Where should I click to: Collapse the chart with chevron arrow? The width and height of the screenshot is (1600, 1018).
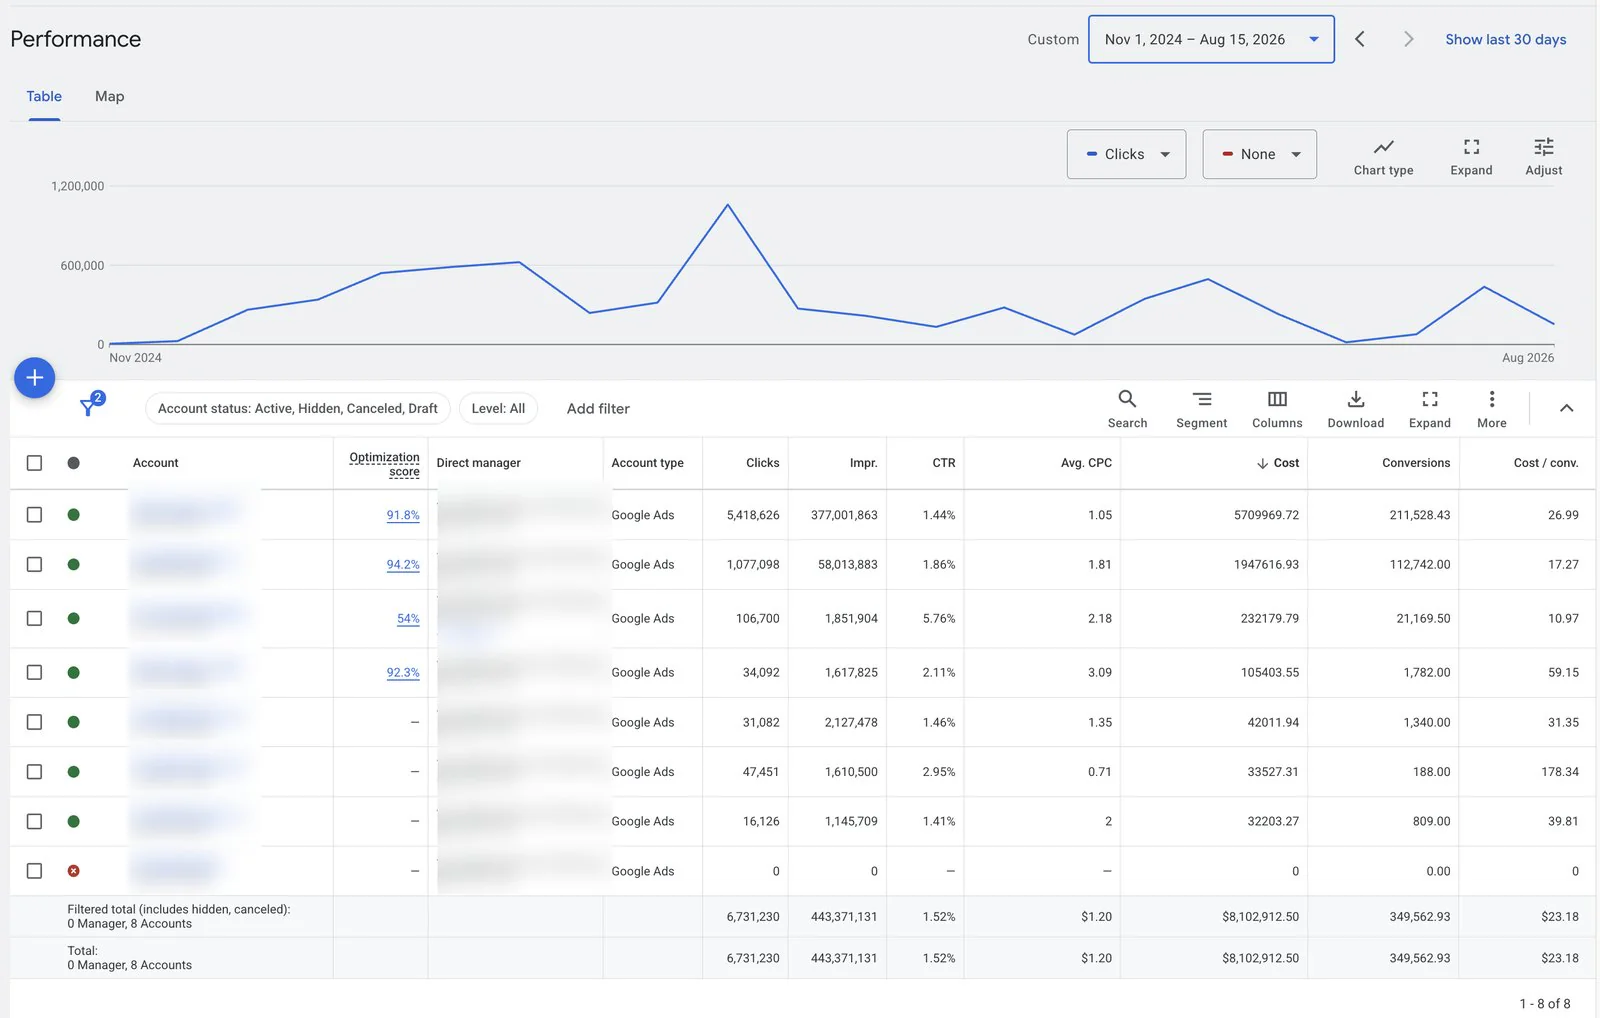[x=1566, y=408]
